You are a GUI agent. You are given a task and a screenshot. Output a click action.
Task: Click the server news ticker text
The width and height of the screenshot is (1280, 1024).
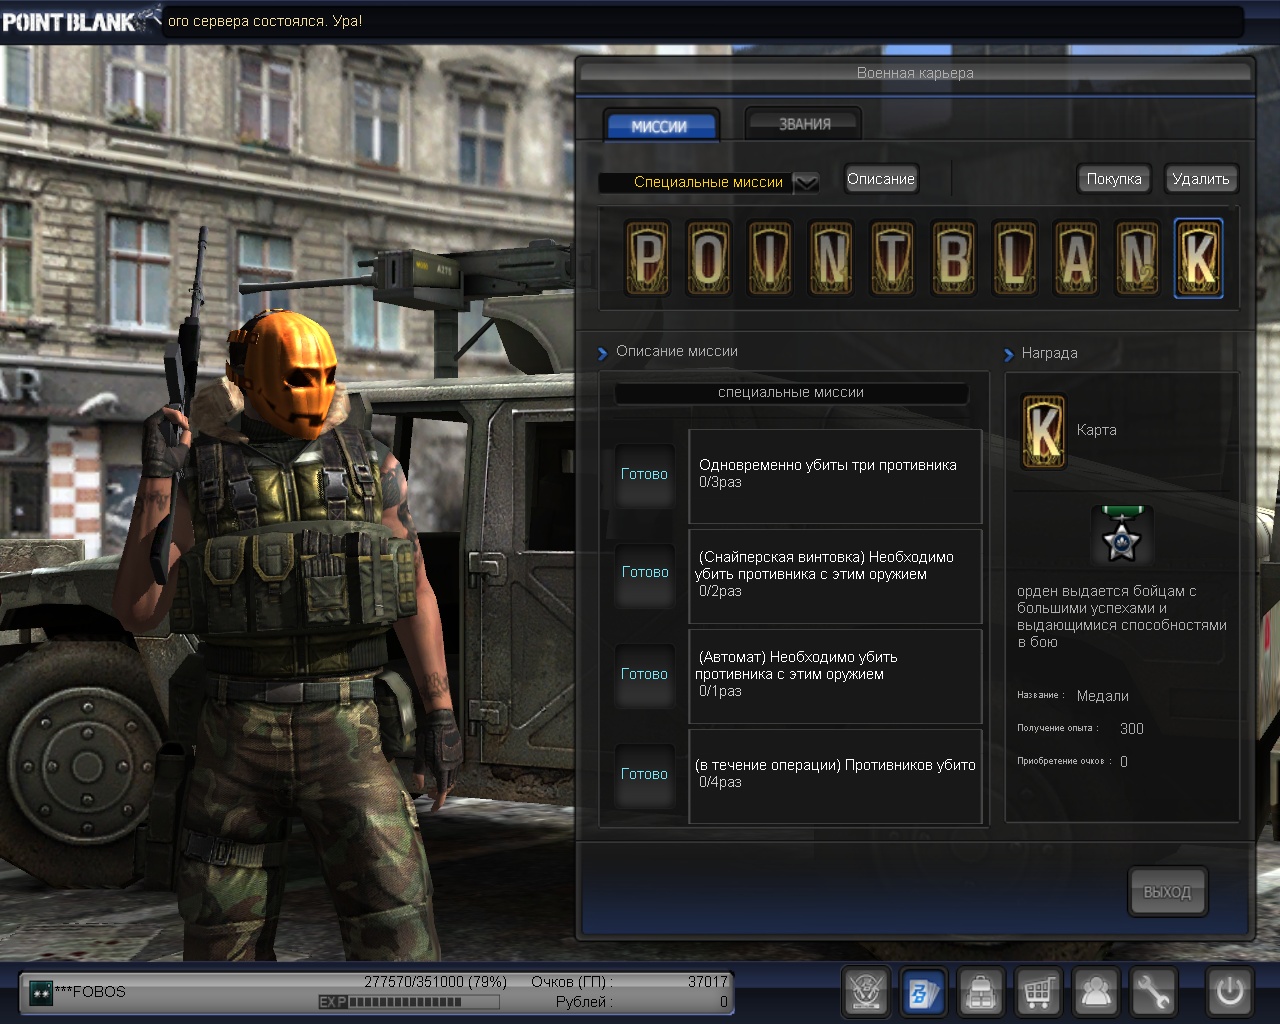[265, 21]
